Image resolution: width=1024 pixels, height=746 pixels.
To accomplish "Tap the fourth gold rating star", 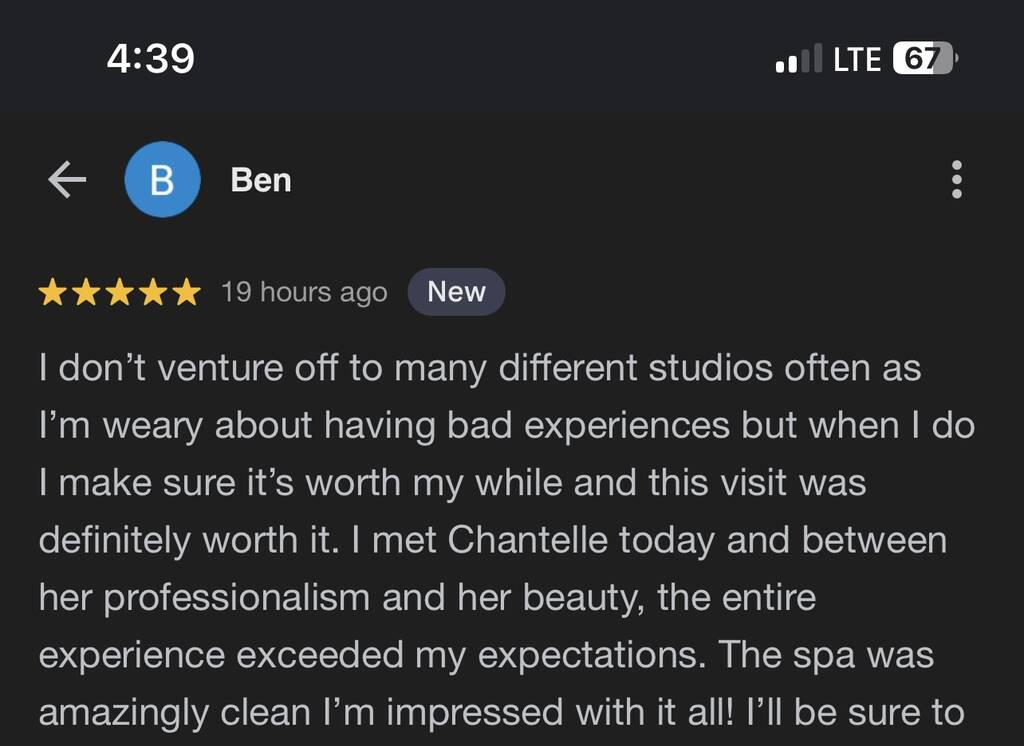I will coord(153,292).
